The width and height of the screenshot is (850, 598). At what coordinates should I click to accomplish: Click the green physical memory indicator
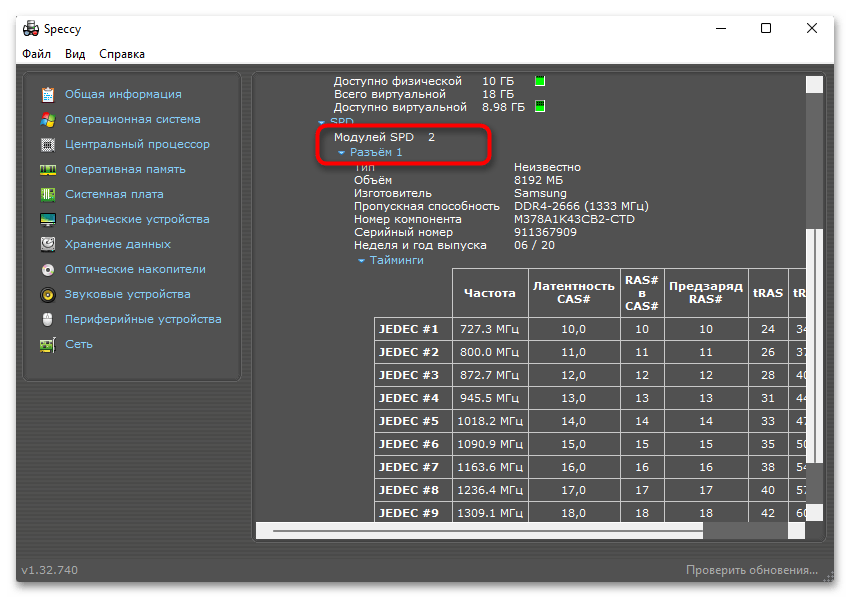pos(540,81)
